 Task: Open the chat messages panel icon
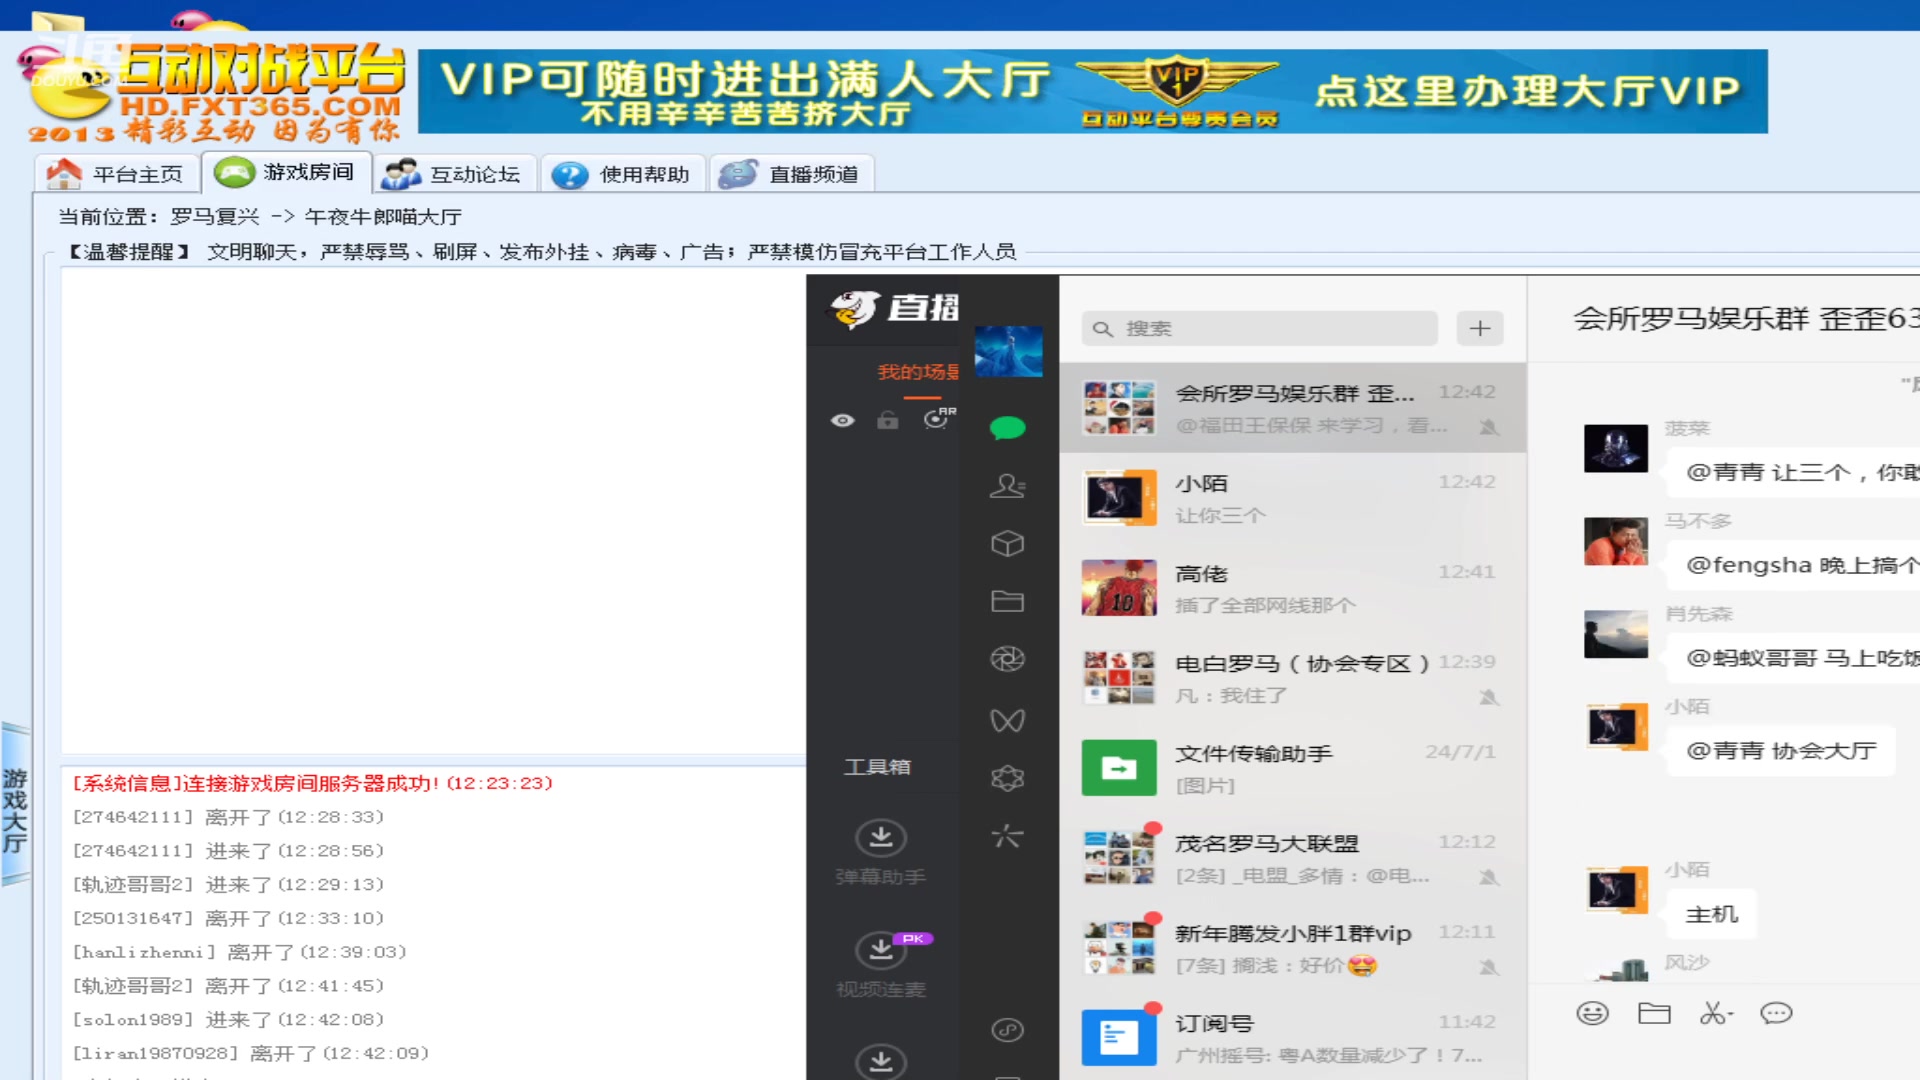click(x=1008, y=427)
